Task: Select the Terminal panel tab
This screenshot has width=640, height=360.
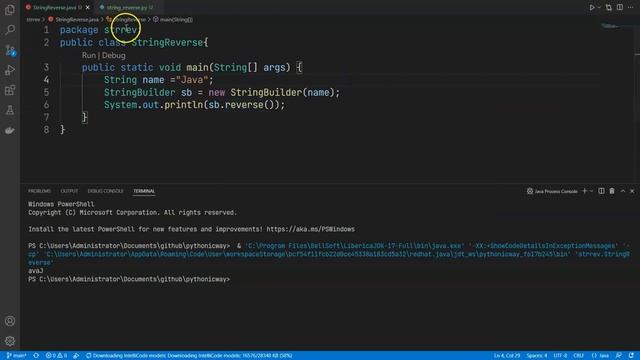Action: pyautogui.click(x=144, y=191)
